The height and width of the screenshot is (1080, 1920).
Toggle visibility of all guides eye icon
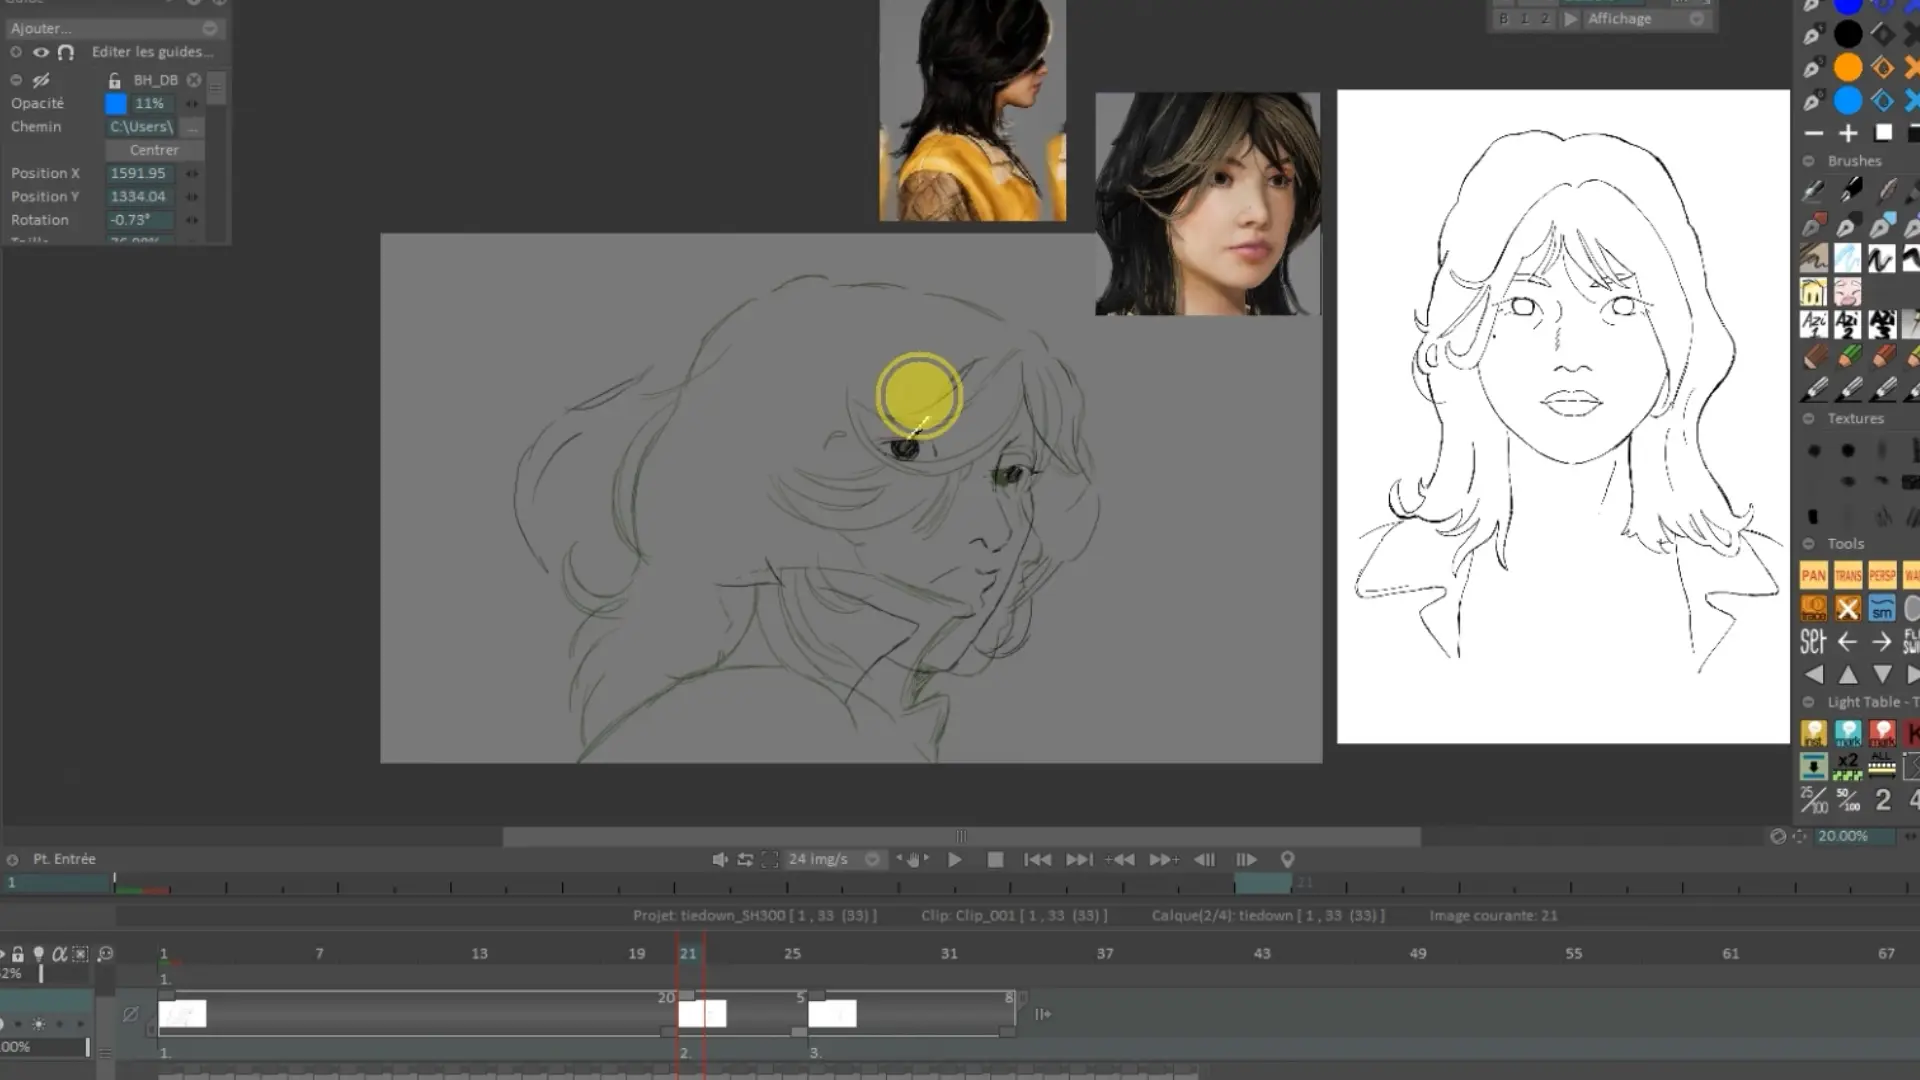41,52
